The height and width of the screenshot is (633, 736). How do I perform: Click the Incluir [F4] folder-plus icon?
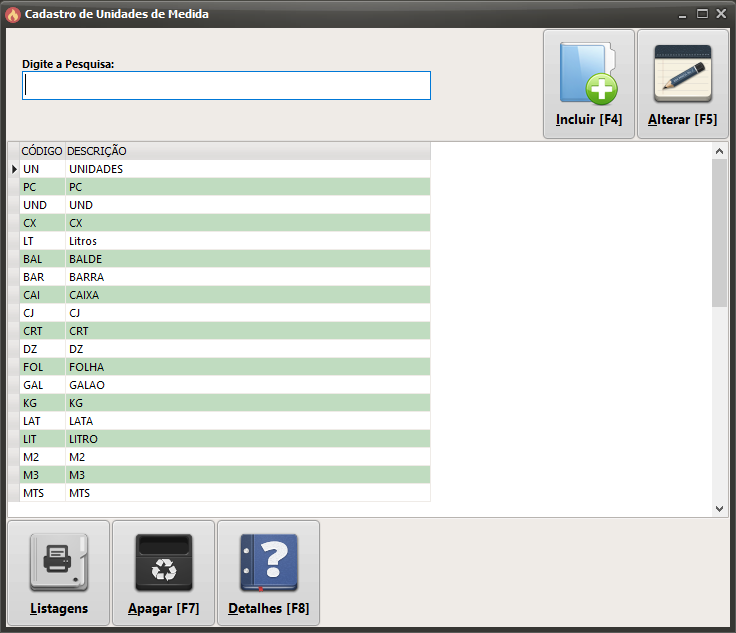(x=588, y=73)
